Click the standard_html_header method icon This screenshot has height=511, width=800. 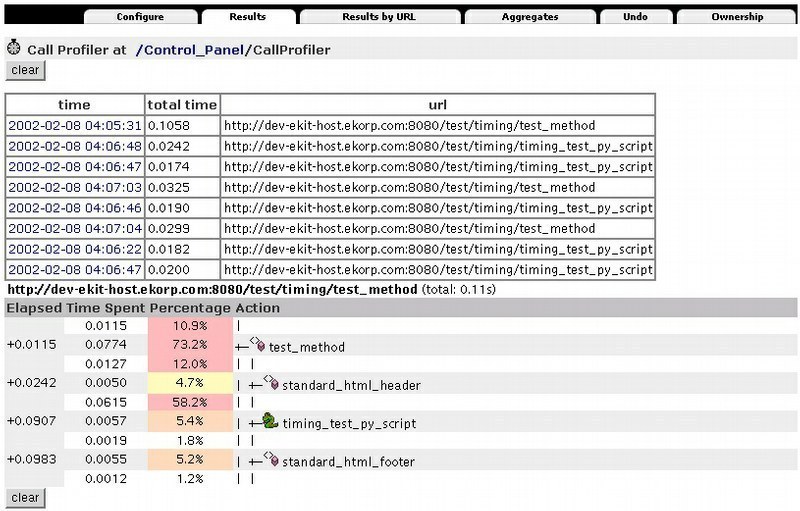coord(271,383)
